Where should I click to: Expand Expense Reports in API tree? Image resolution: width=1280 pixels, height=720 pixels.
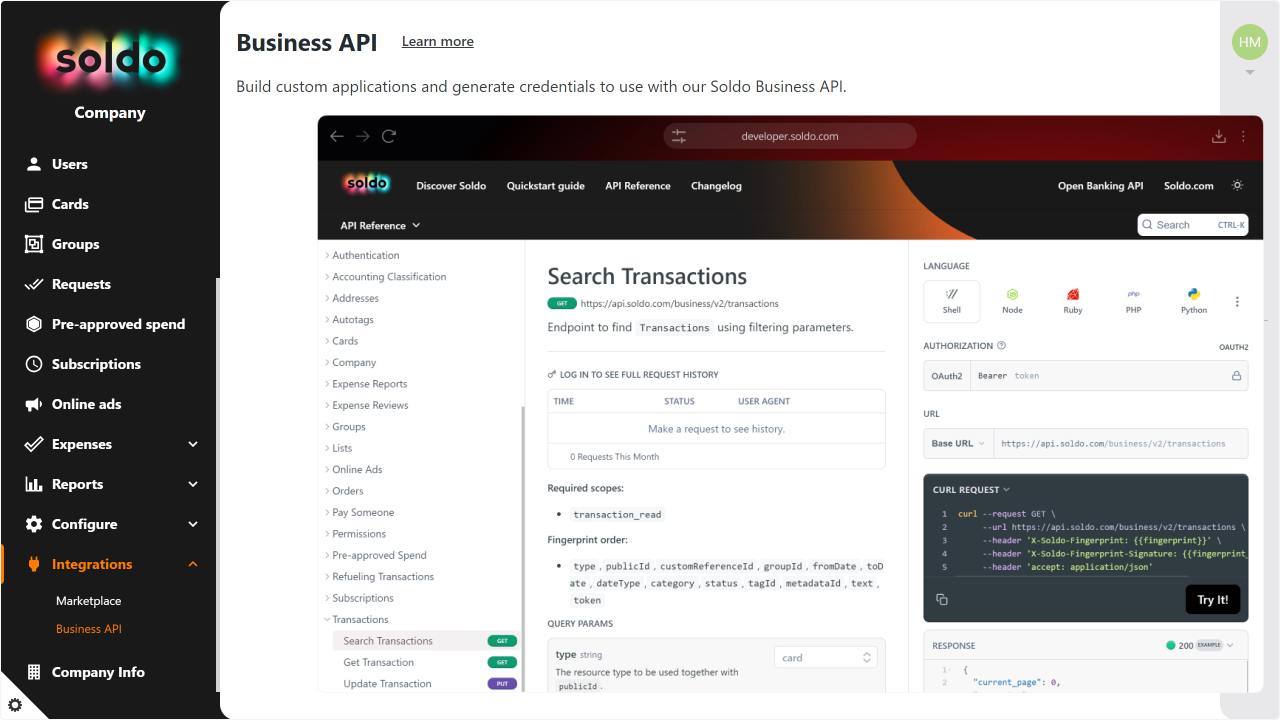click(366, 384)
